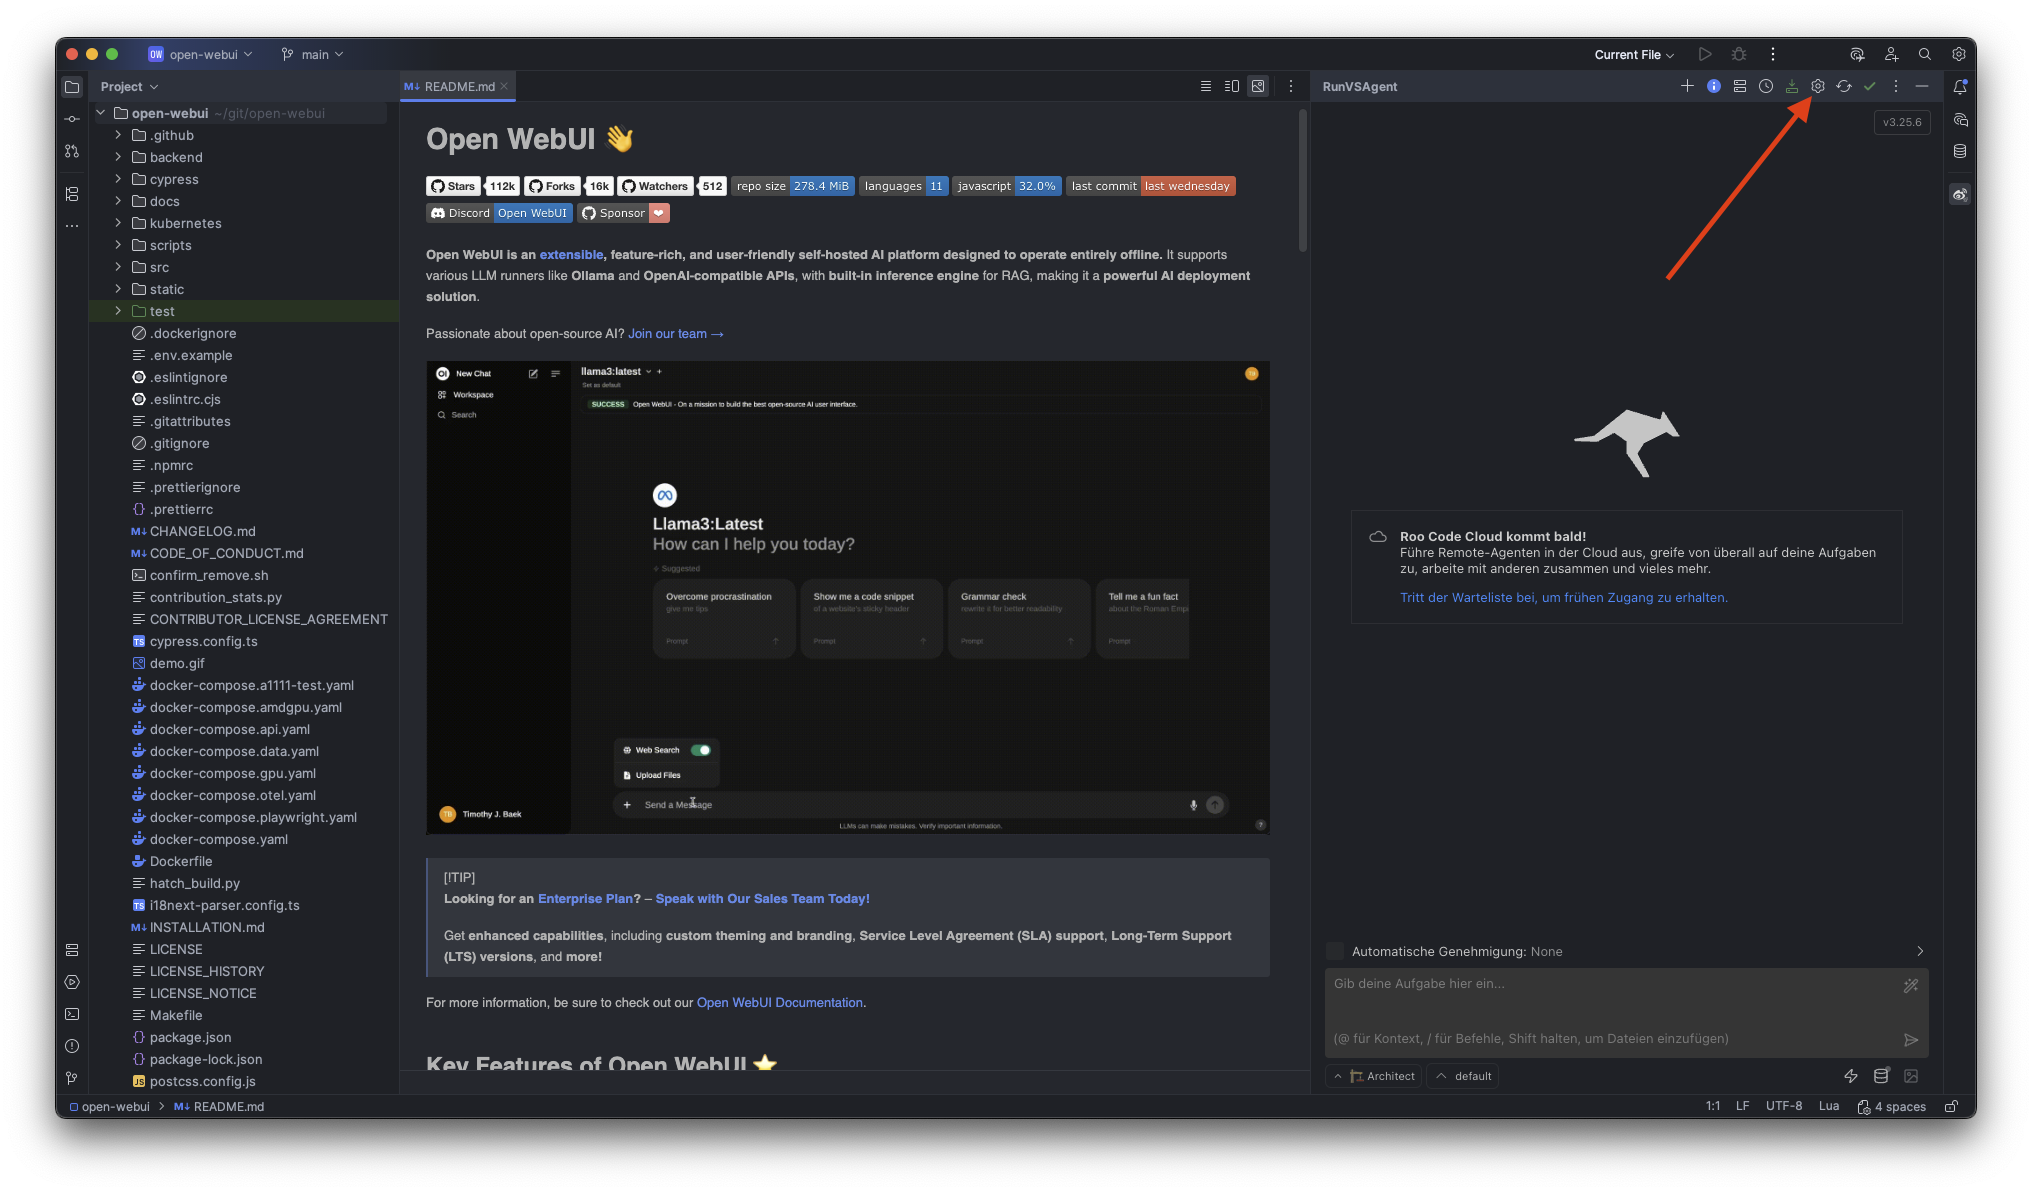
Task: Open IDE settings gear in title bar
Action: coord(1959,54)
